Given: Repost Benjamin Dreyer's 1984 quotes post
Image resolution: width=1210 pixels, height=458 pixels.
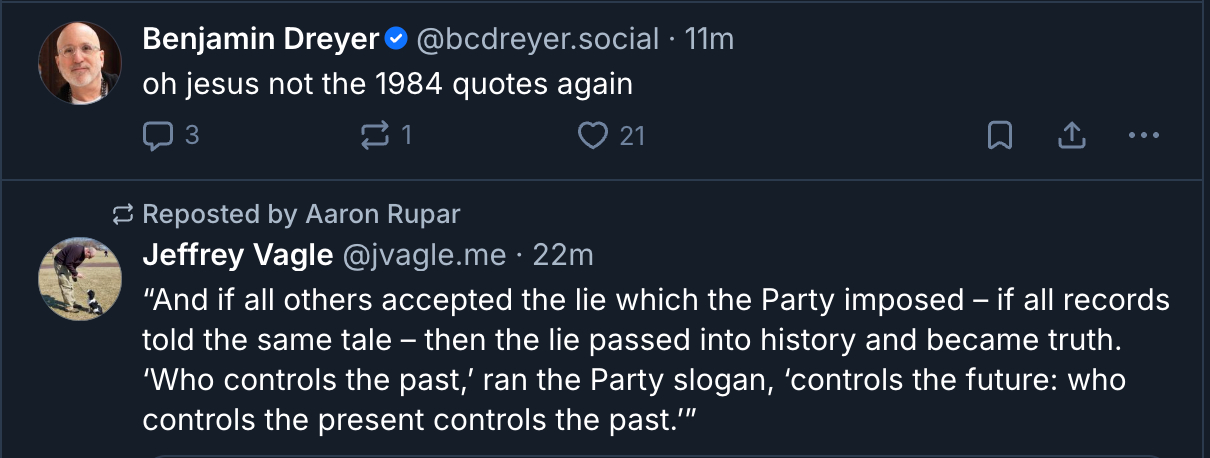Looking at the screenshot, I should pos(374,135).
